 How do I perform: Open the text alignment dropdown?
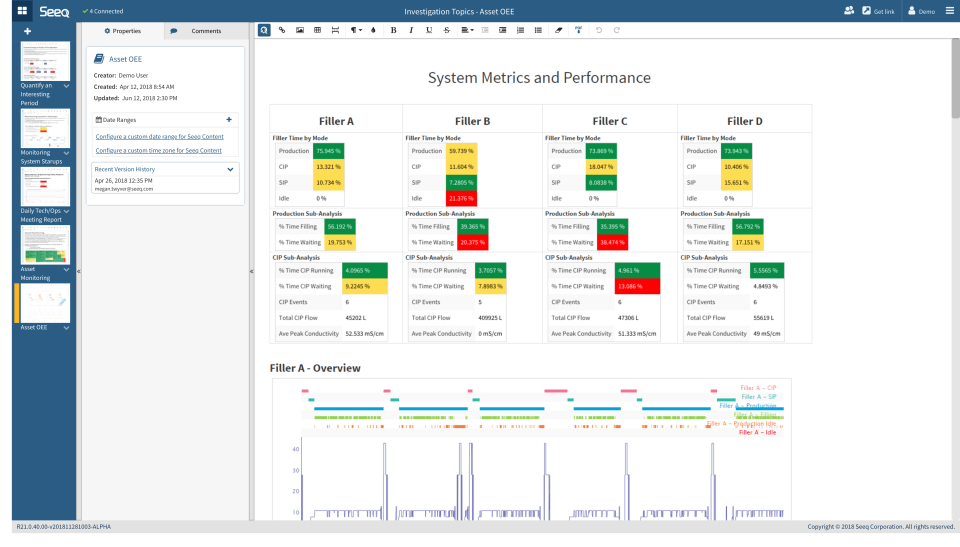[467, 30]
